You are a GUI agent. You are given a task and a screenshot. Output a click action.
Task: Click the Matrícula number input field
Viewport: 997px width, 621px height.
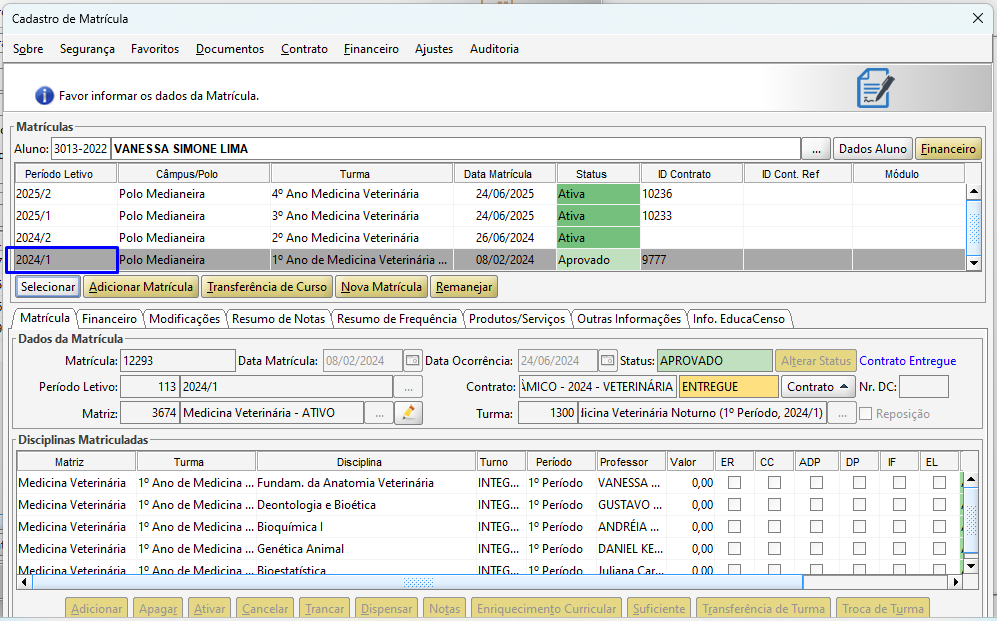pyautogui.click(x=177, y=360)
